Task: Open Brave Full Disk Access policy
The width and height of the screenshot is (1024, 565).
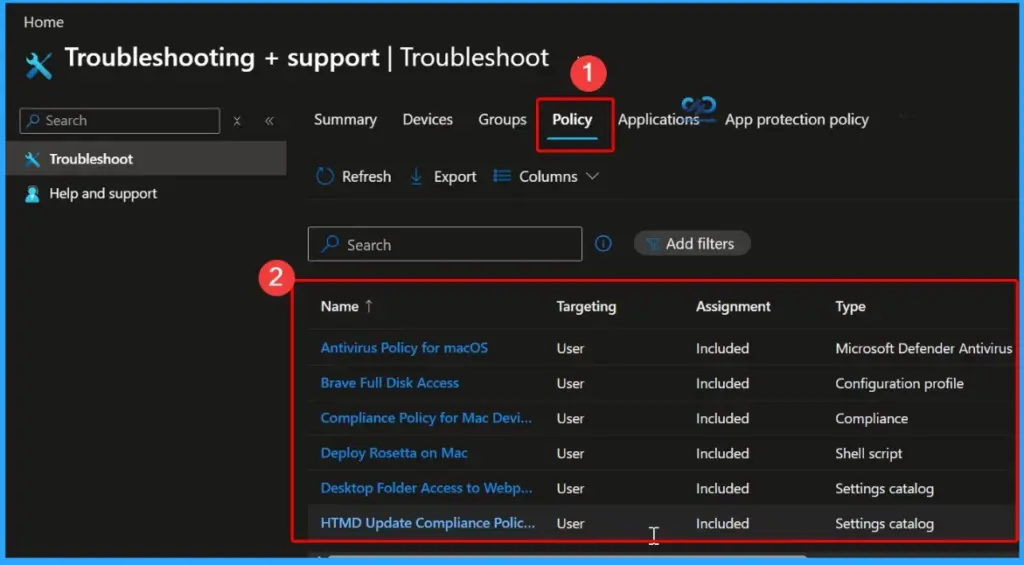Action: (x=390, y=383)
